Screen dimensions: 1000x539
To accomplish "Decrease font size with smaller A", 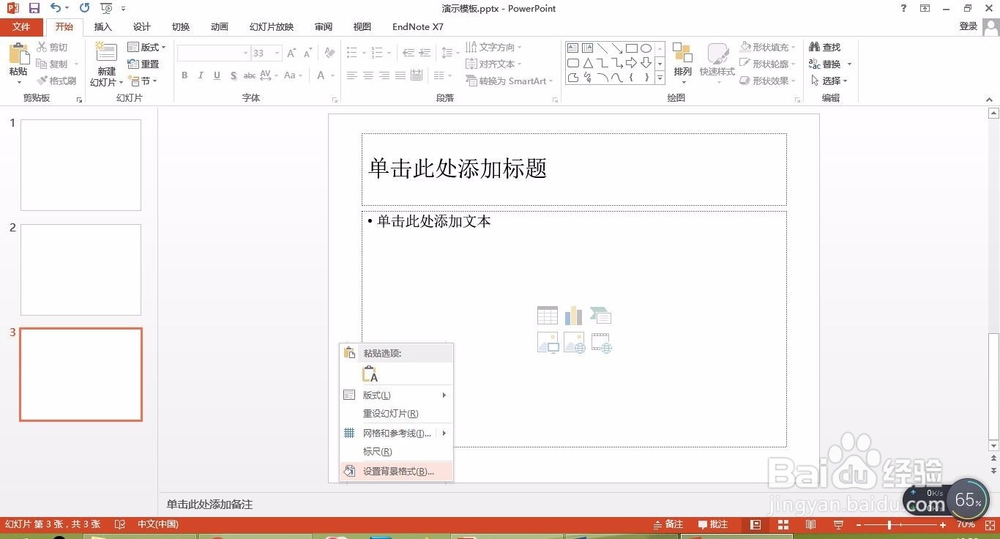I will [x=307, y=53].
